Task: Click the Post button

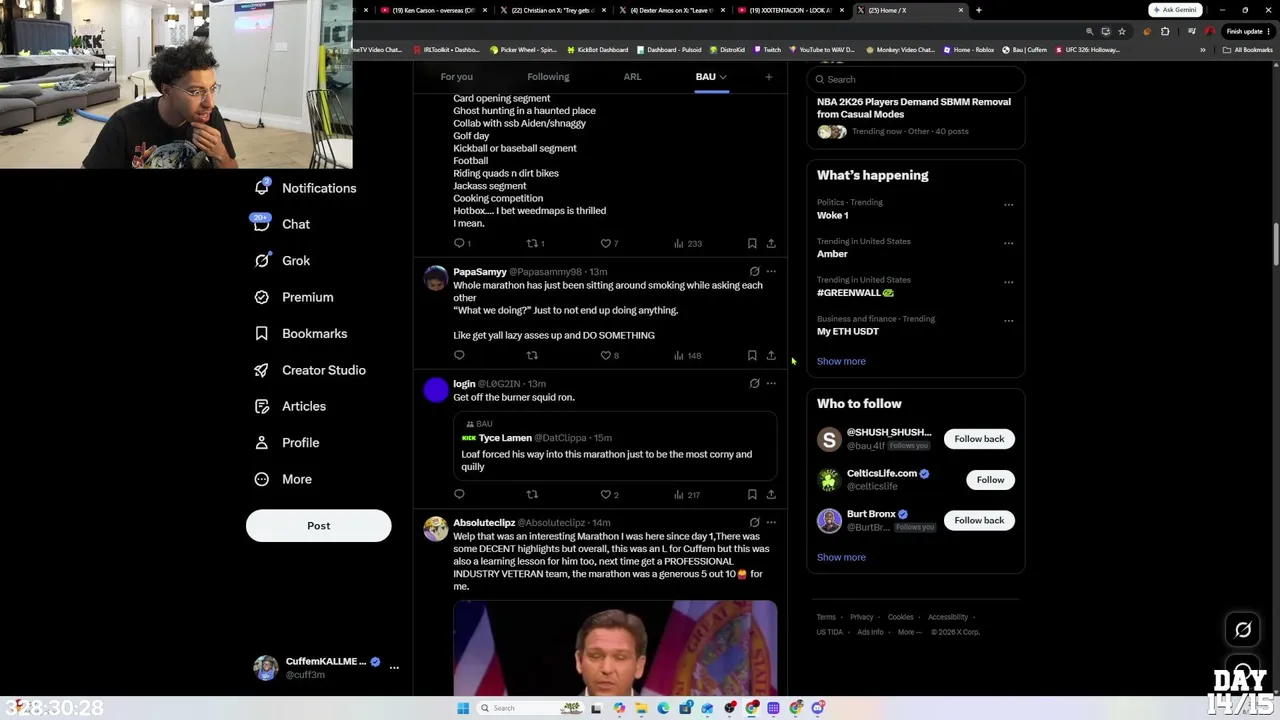Action: [x=319, y=526]
